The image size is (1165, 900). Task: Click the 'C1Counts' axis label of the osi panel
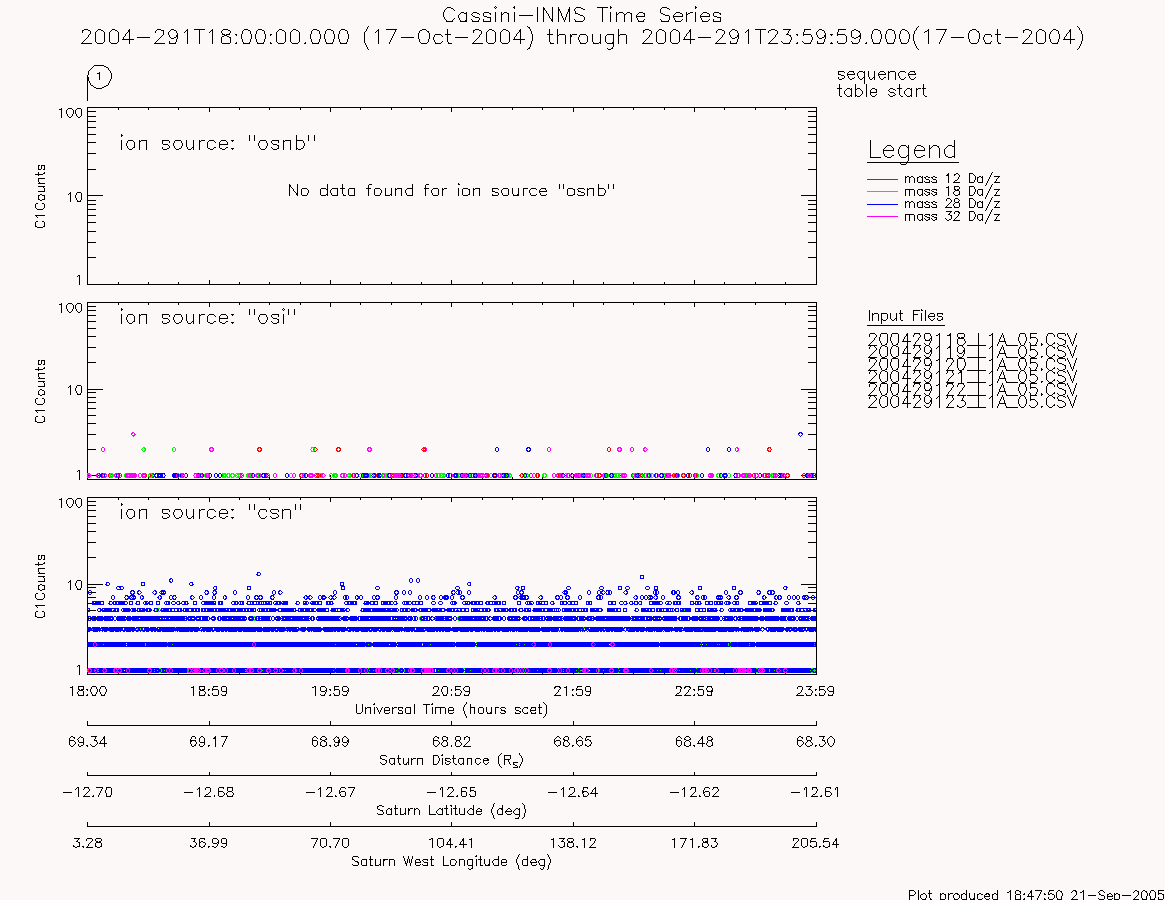coord(40,391)
